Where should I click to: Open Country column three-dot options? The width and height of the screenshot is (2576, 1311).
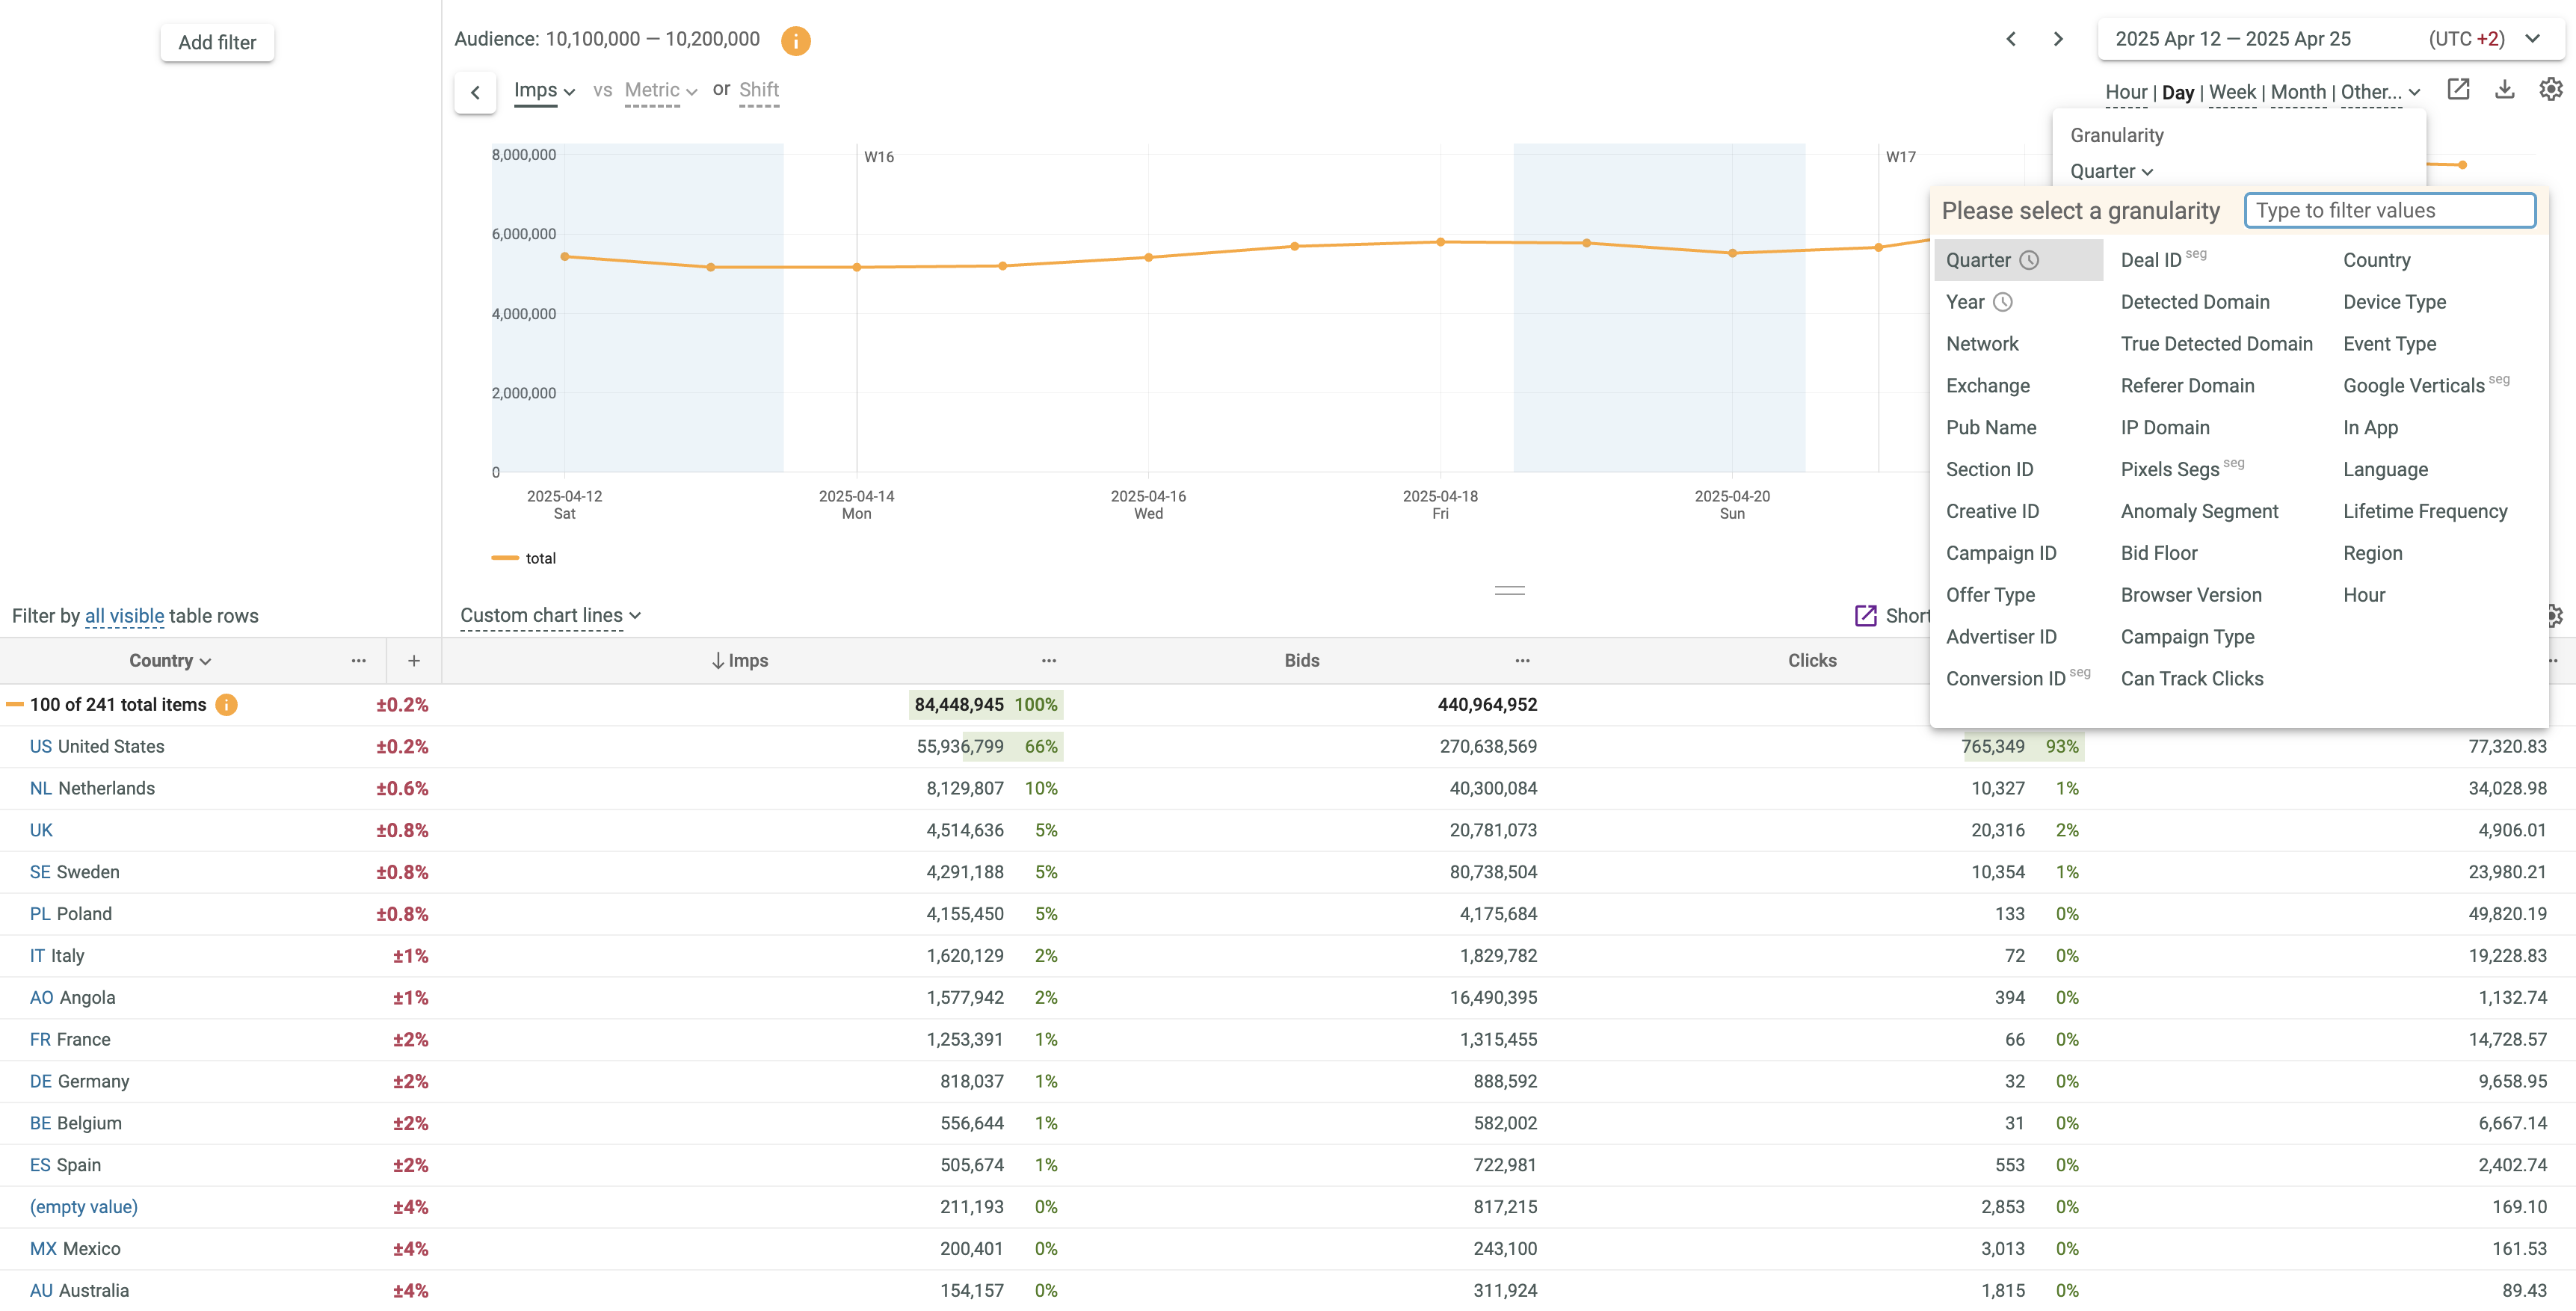click(358, 660)
